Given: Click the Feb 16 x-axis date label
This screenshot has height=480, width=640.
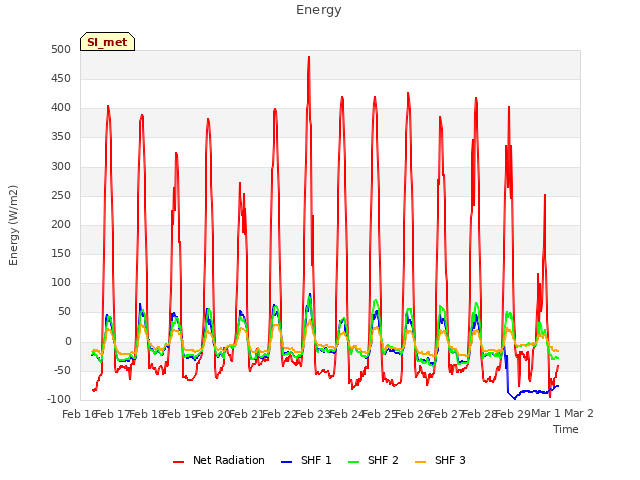Looking at the screenshot, I should pos(79,414).
